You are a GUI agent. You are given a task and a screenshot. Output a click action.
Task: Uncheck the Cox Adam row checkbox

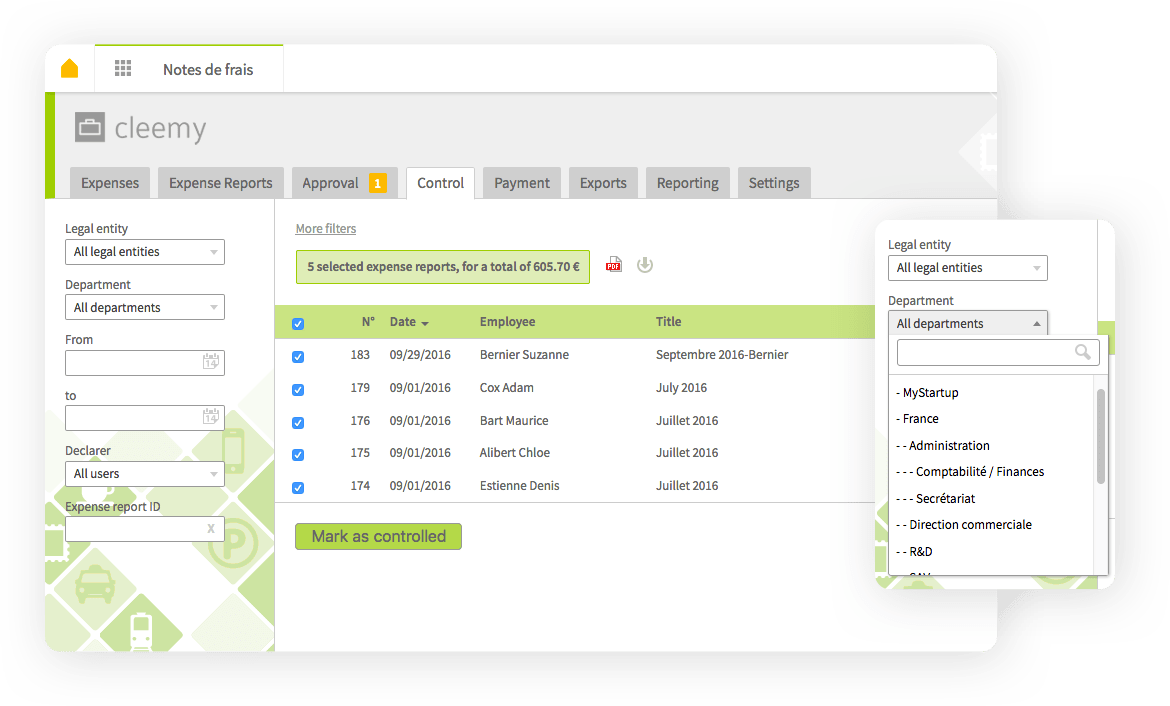point(298,390)
